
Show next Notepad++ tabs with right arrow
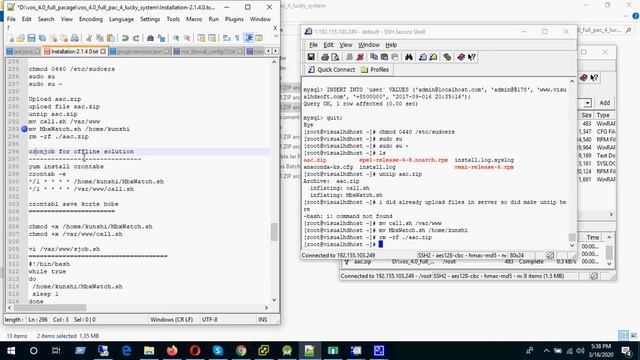[276, 51]
